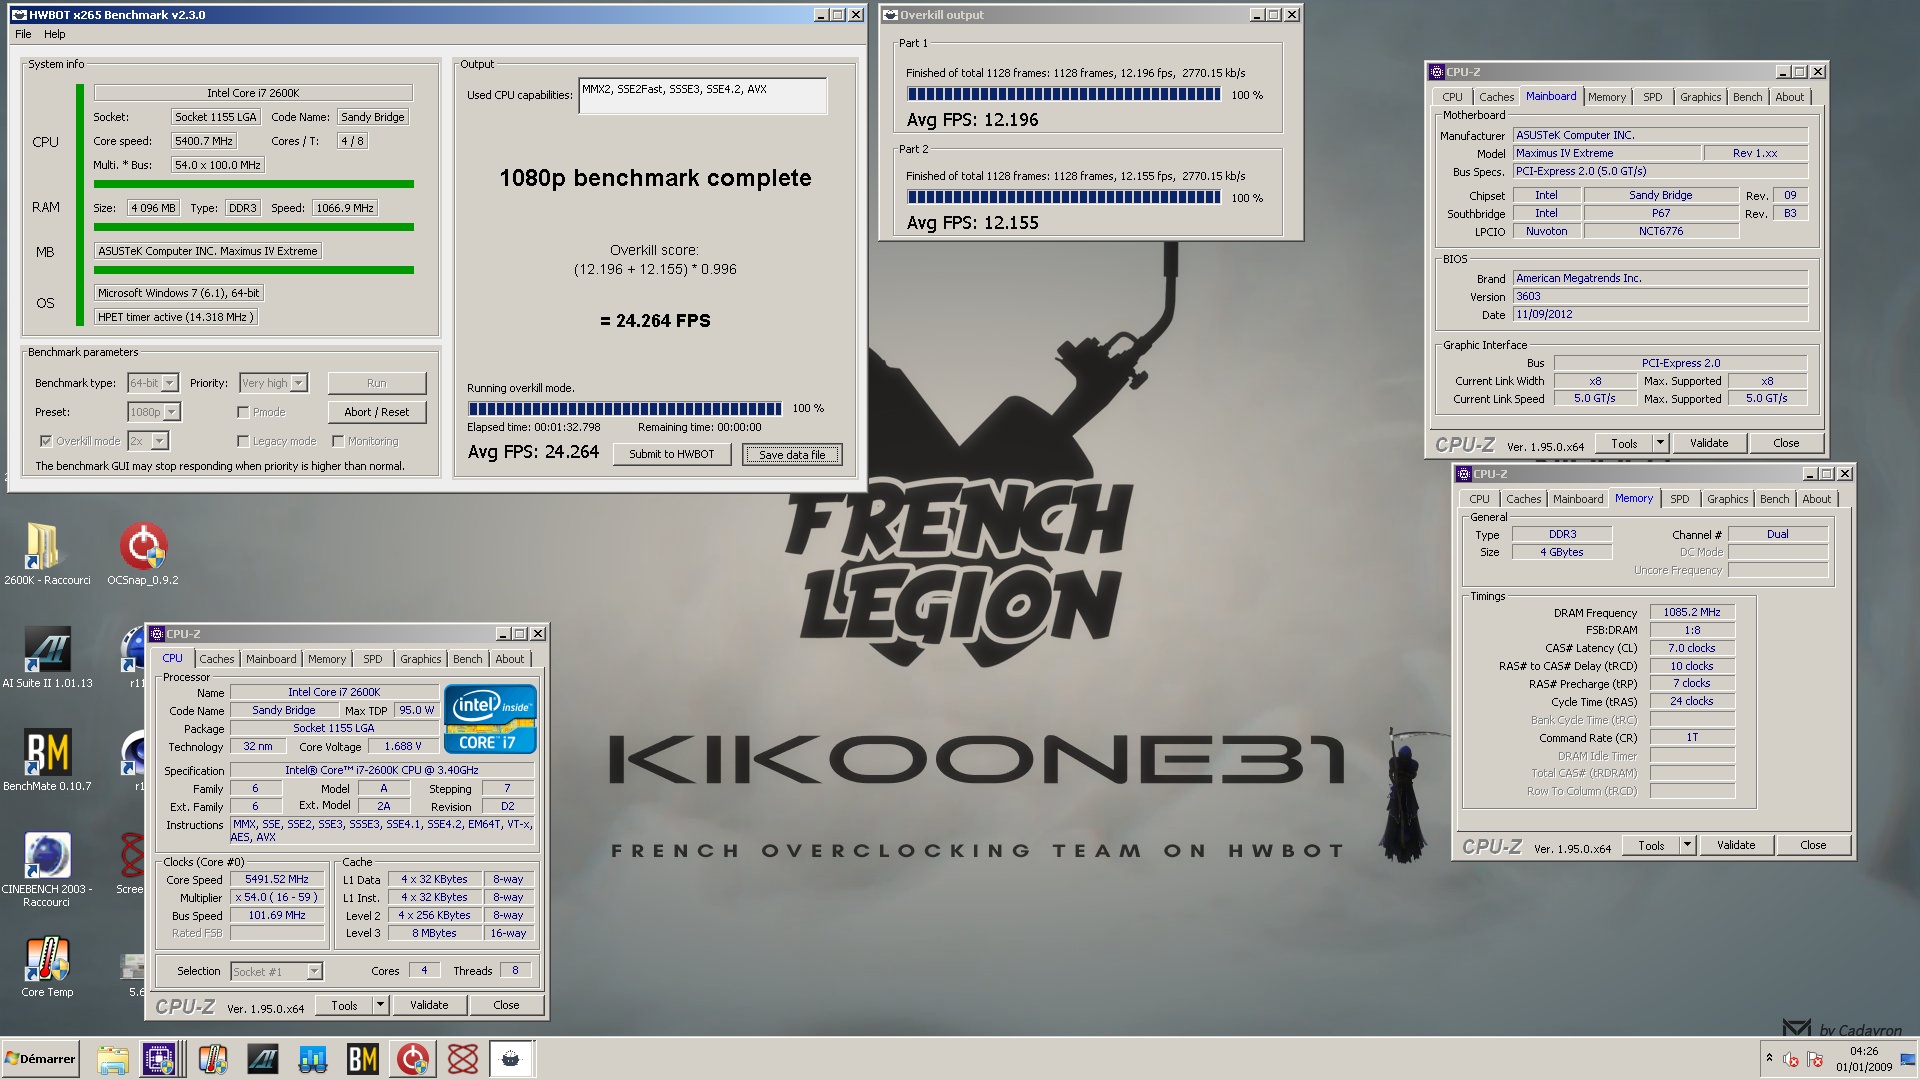Click the CPU-Z Mainboard window title icon

[x=1437, y=72]
